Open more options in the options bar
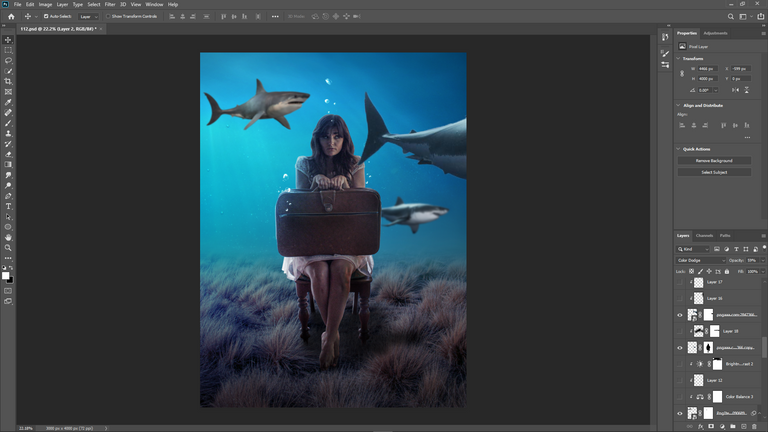The height and width of the screenshot is (432, 768). click(275, 16)
